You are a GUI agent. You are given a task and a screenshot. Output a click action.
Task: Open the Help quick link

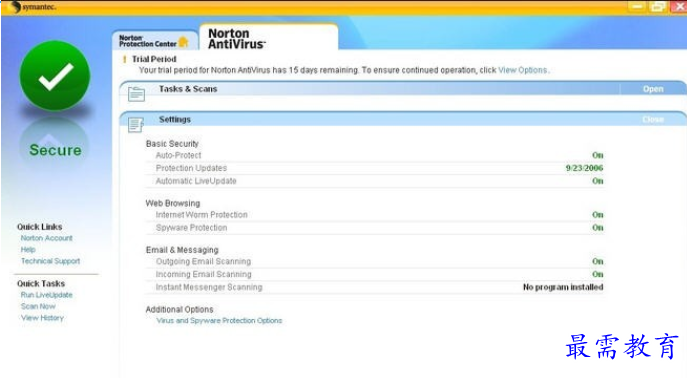(28, 250)
